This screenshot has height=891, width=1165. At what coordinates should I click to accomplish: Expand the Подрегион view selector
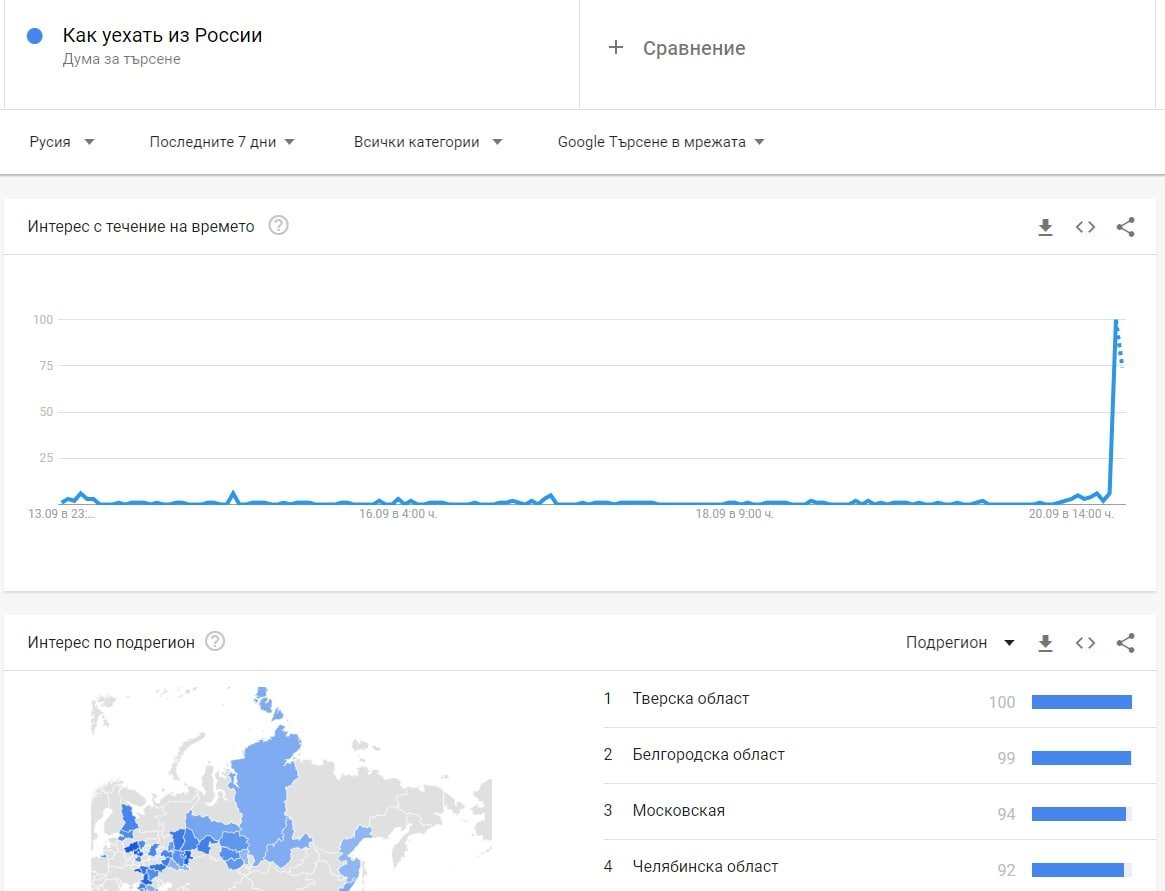[959, 643]
